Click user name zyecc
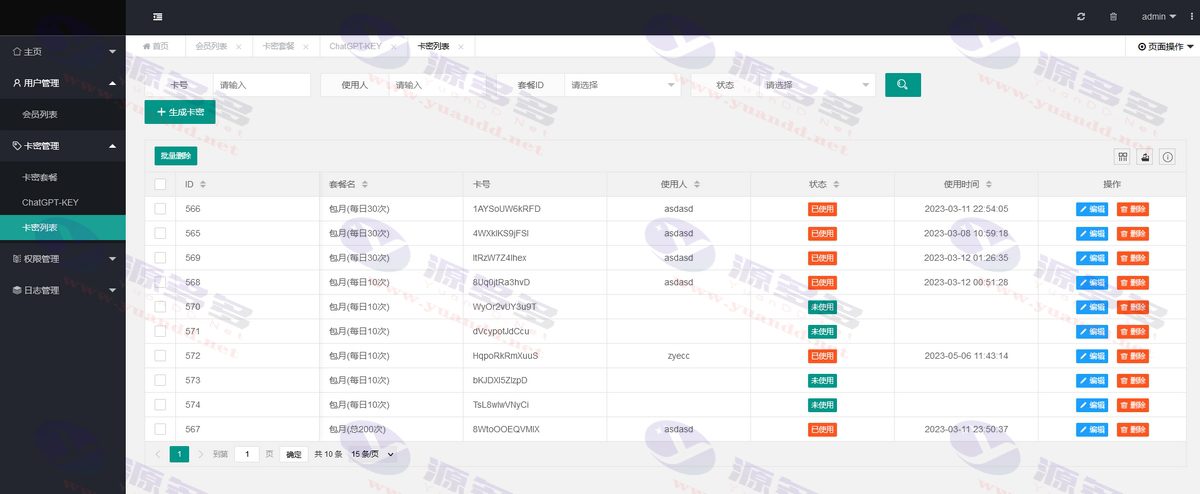The height and width of the screenshot is (494, 1200). [679, 356]
